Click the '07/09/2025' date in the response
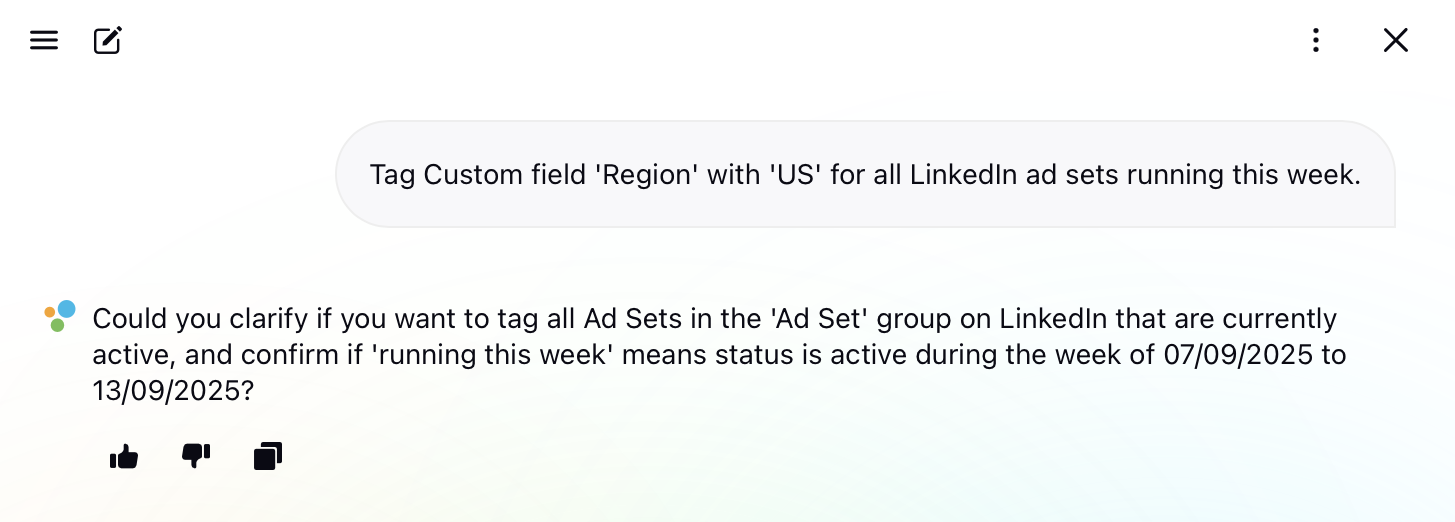This screenshot has height=522, width=1455. (x=1238, y=355)
